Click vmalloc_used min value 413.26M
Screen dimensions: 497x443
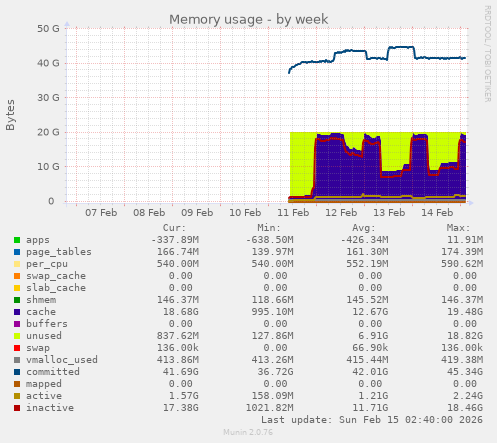point(272,360)
